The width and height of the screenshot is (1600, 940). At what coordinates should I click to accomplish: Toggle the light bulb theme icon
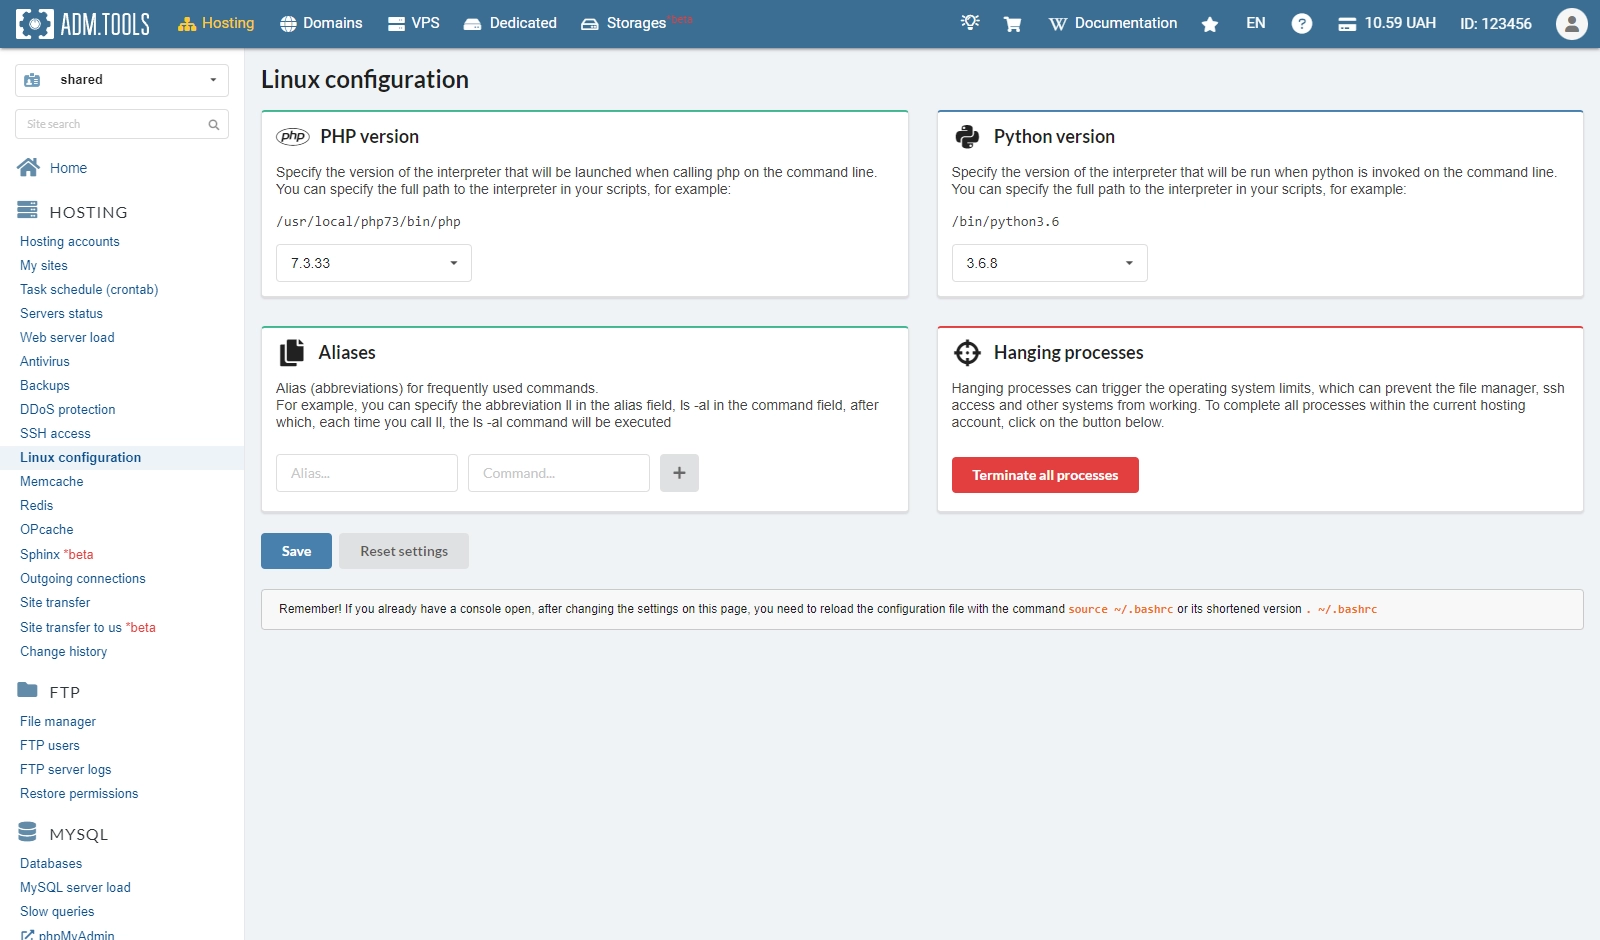pyautogui.click(x=969, y=23)
